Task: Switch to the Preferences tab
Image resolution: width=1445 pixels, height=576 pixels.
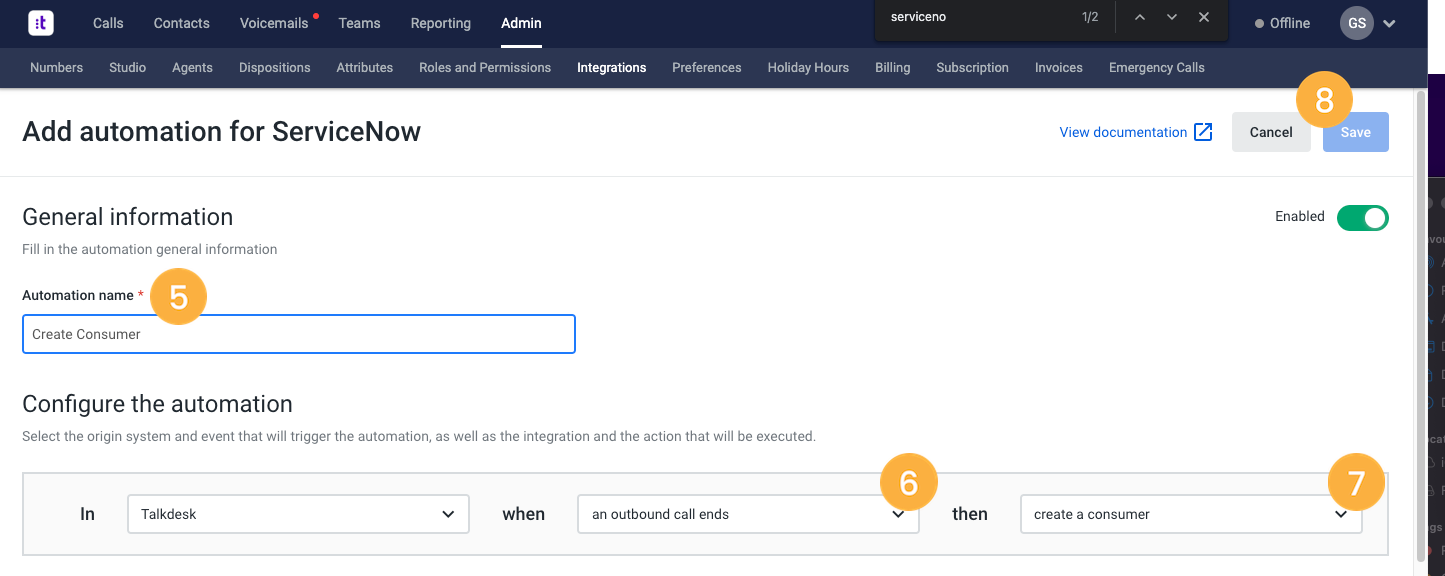Action: click(x=706, y=67)
